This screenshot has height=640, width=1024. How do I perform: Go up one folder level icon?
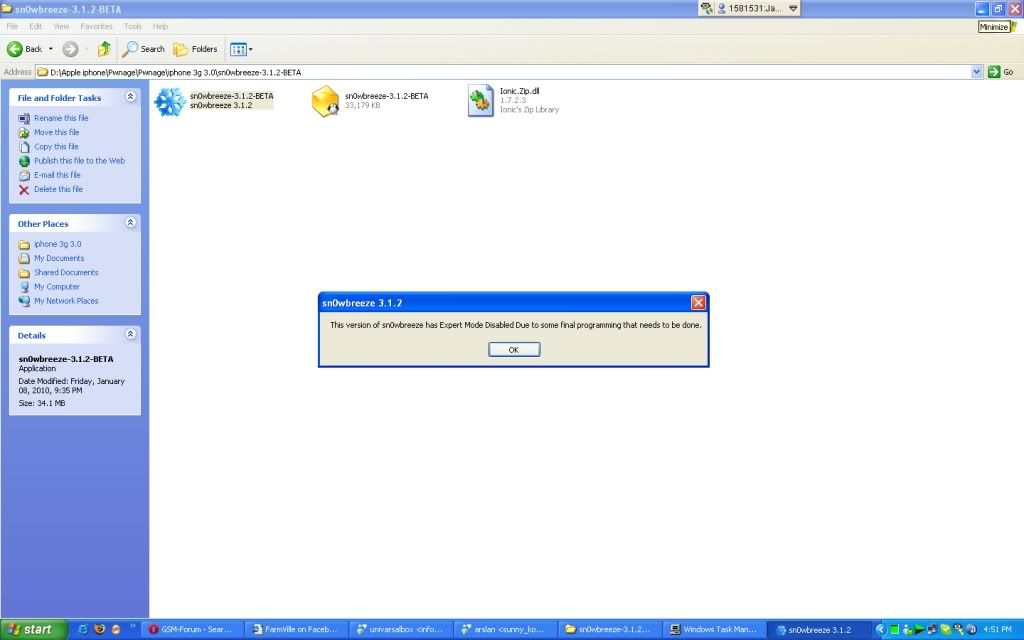(x=104, y=49)
